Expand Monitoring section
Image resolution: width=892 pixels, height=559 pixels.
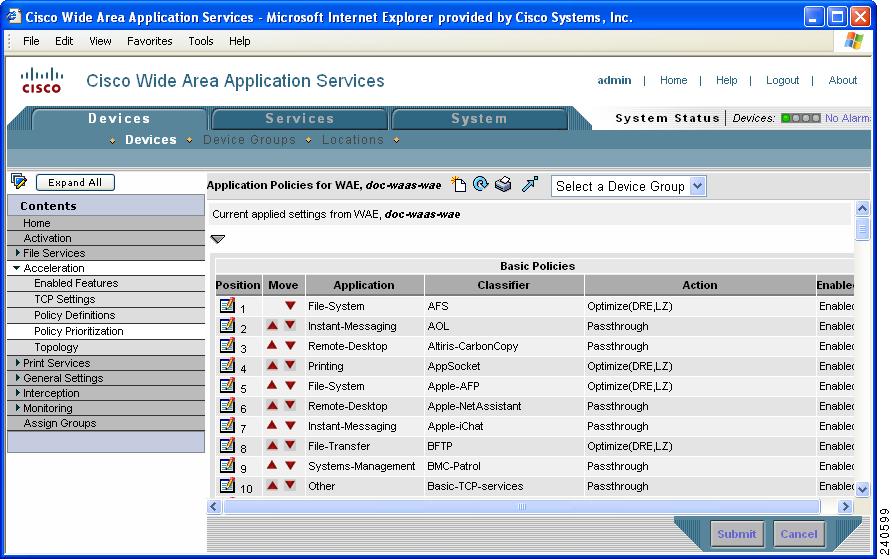coord(18,408)
